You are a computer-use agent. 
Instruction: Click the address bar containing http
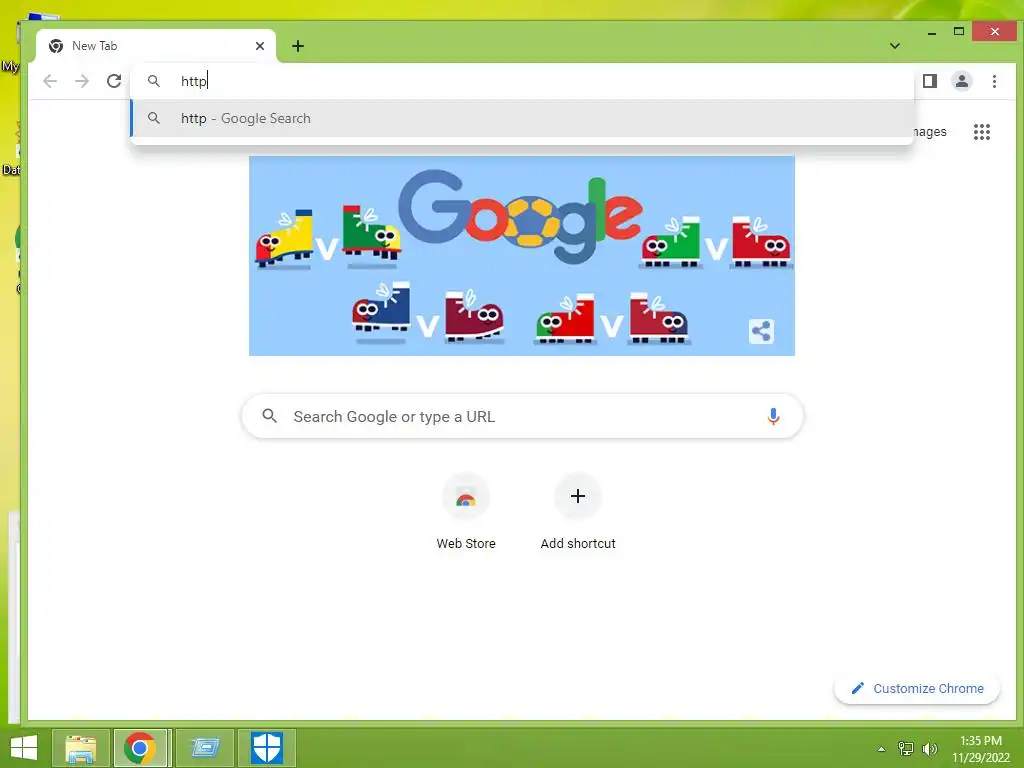522,81
